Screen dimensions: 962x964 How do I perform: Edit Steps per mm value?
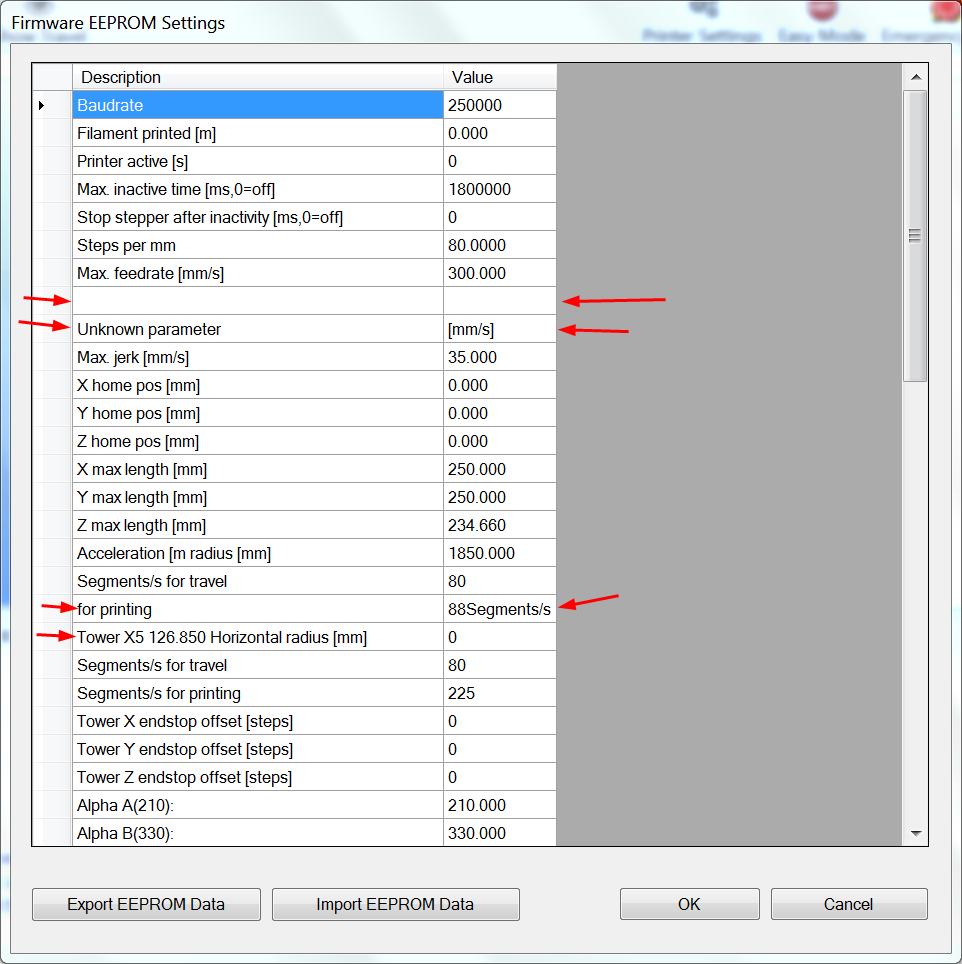499,245
